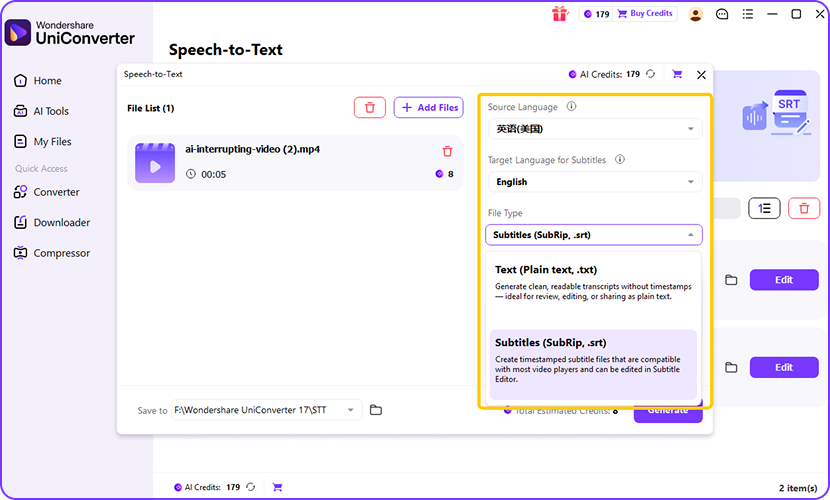Click Edit on the second result row
This screenshot has height=500, width=830.
click(784, 367)
